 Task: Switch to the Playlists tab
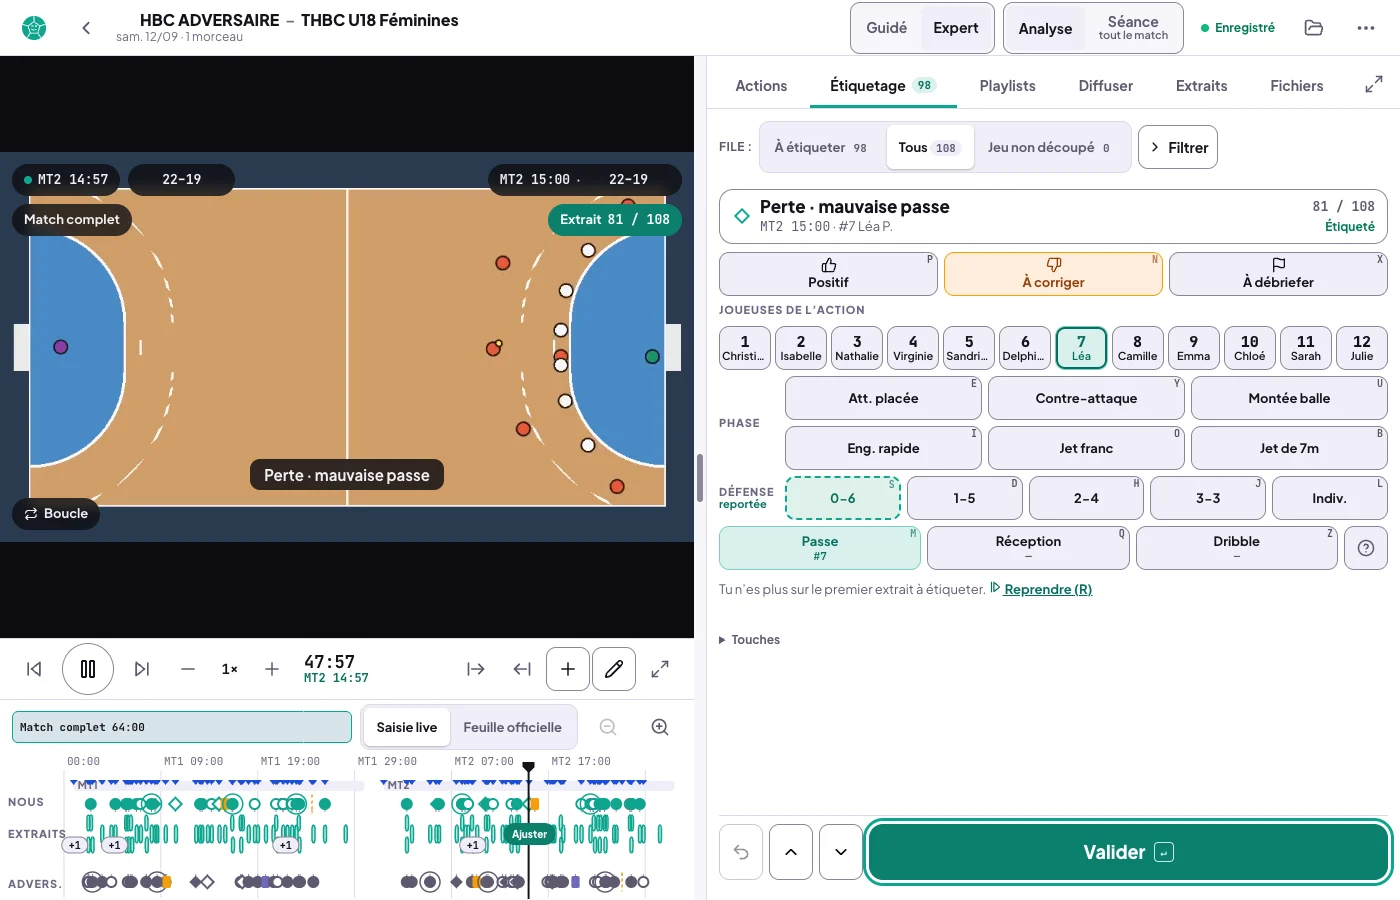click(1007, 86)
